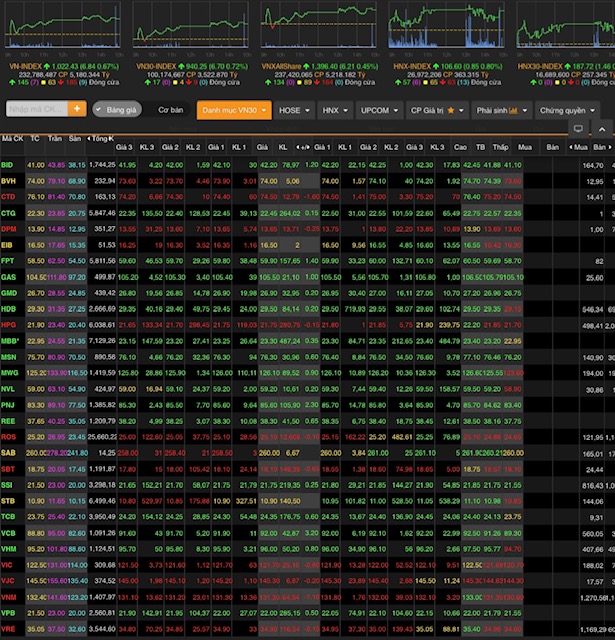This screenshot has width=615, height=640.
Task: Expand the HOSE exchange dropdown
Action: click(x=294, y=109)
